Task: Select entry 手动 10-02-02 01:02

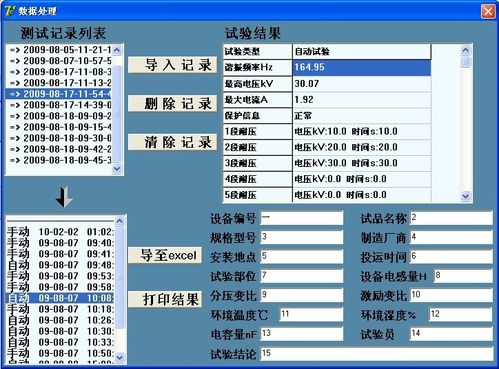Action: (x=60, y=232)
